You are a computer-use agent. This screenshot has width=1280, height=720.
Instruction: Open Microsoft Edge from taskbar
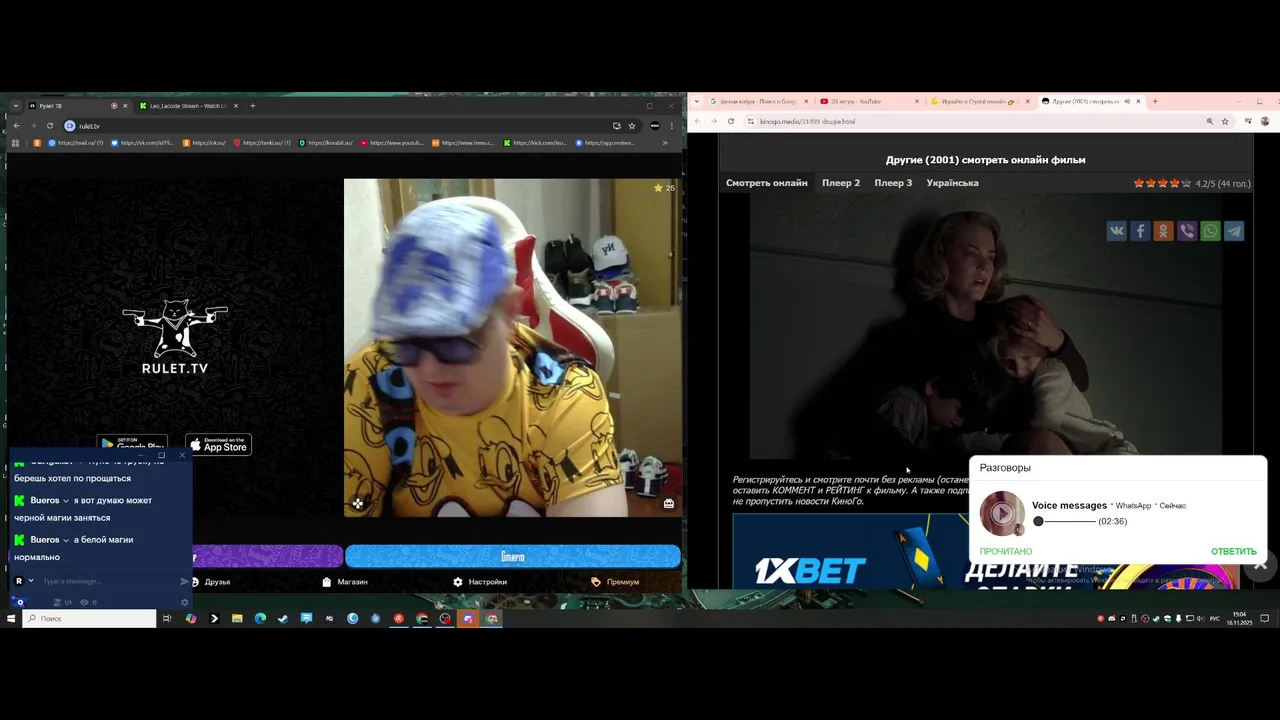click(260, 618)
